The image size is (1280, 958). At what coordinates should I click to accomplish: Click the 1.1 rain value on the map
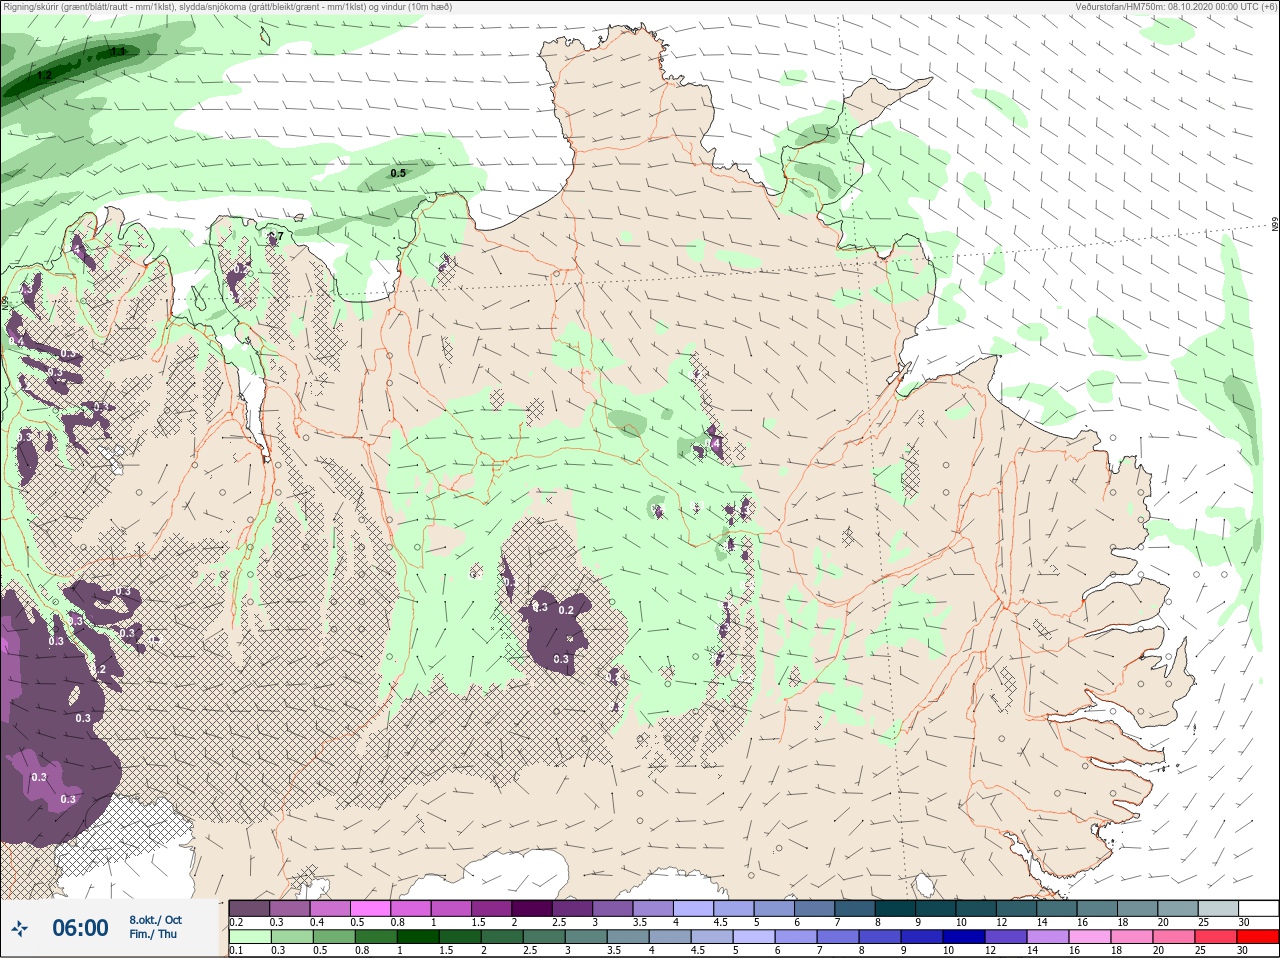coord(118,51)
